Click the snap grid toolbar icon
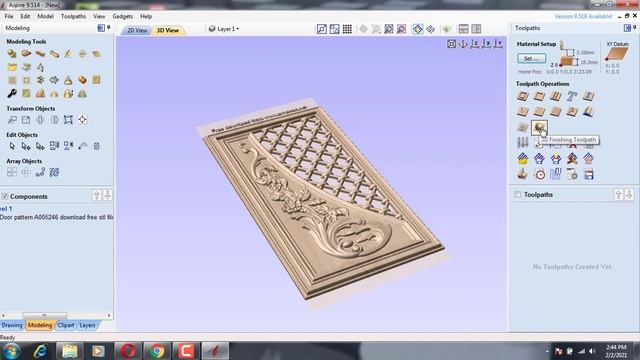The image size is (640, 360). 347,29
